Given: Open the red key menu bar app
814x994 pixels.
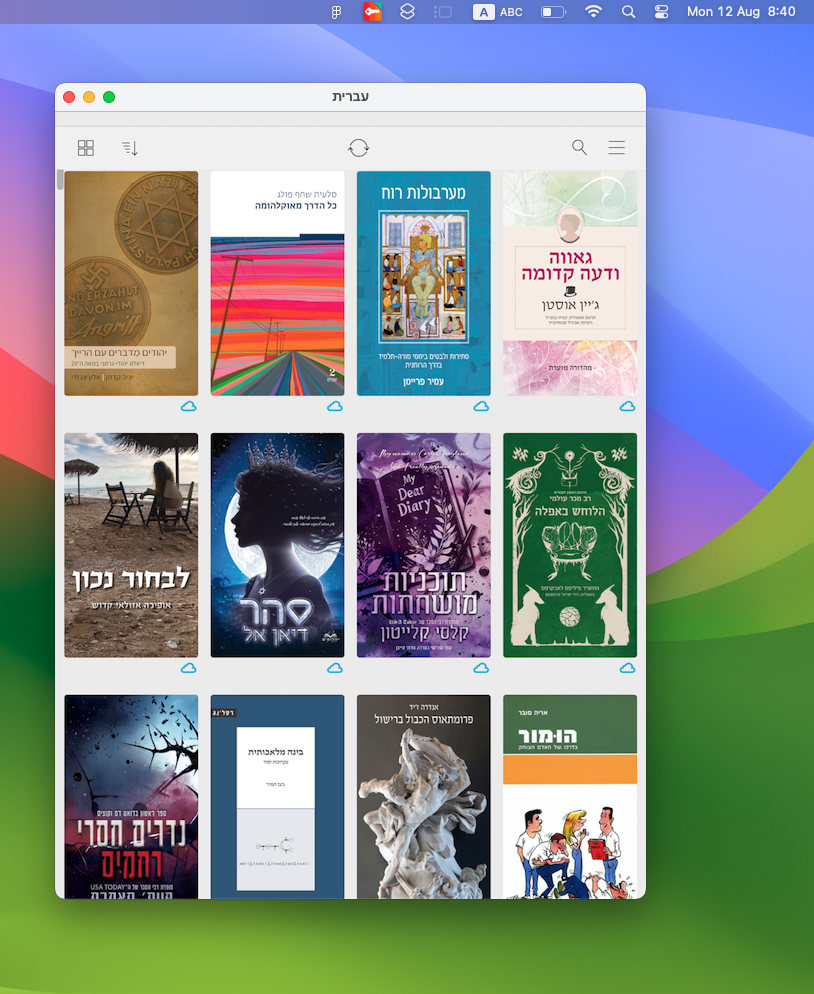Looking at the screenshot, I should point(372,11).
